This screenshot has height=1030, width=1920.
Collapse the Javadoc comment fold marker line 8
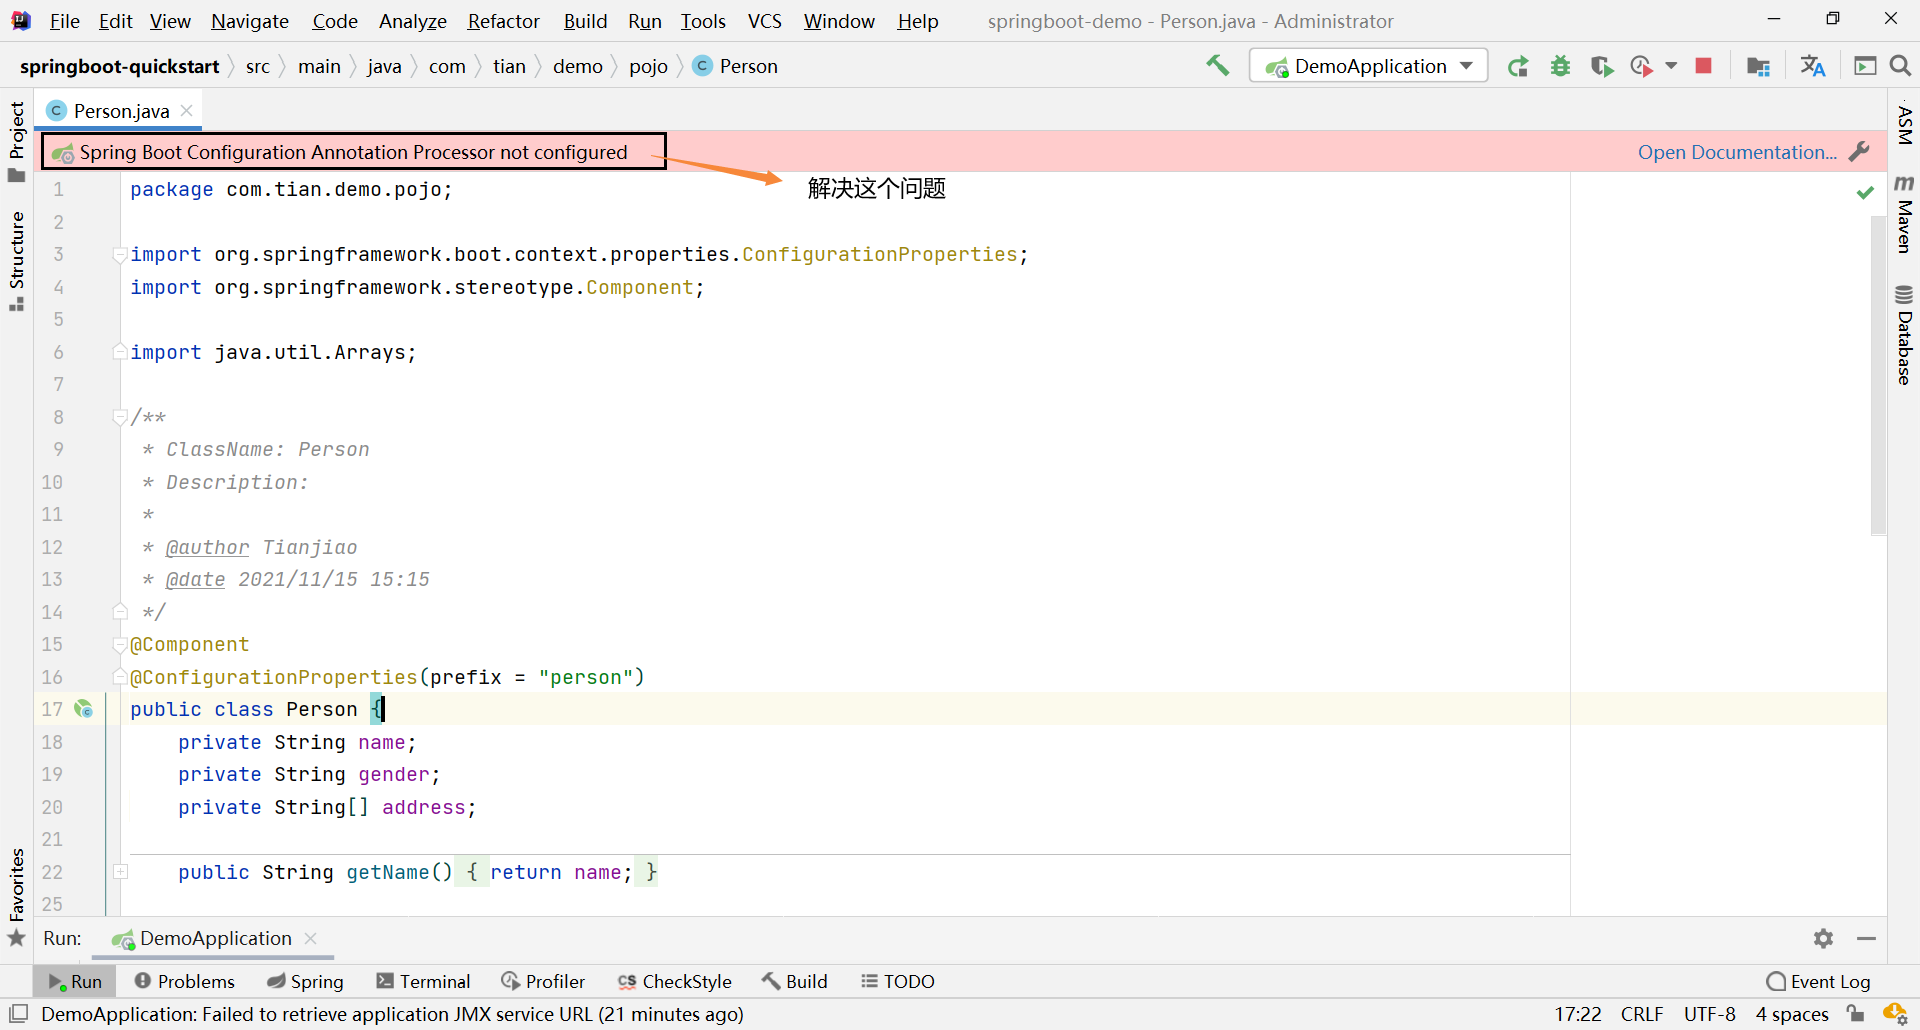[120, 417]
